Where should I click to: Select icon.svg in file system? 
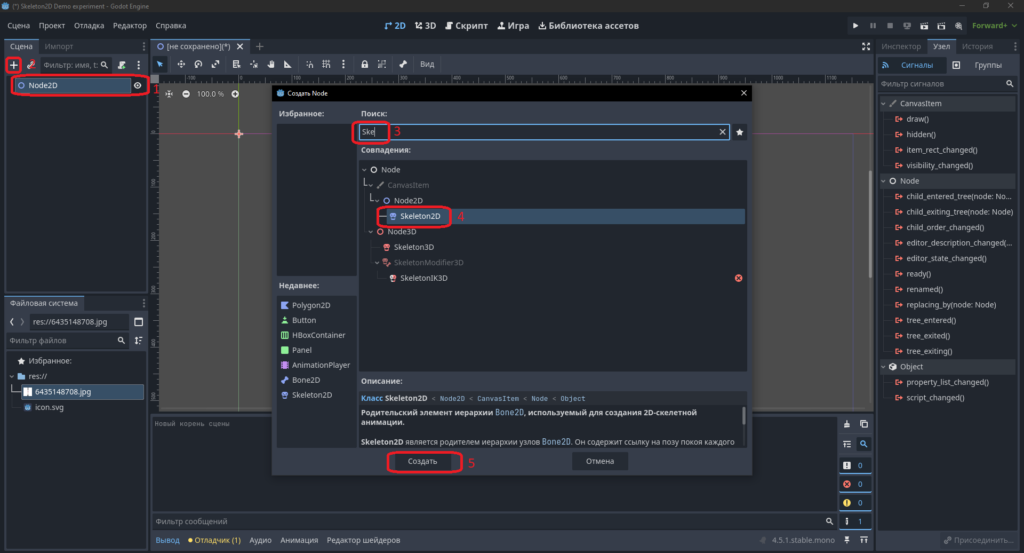pos(49,407)
